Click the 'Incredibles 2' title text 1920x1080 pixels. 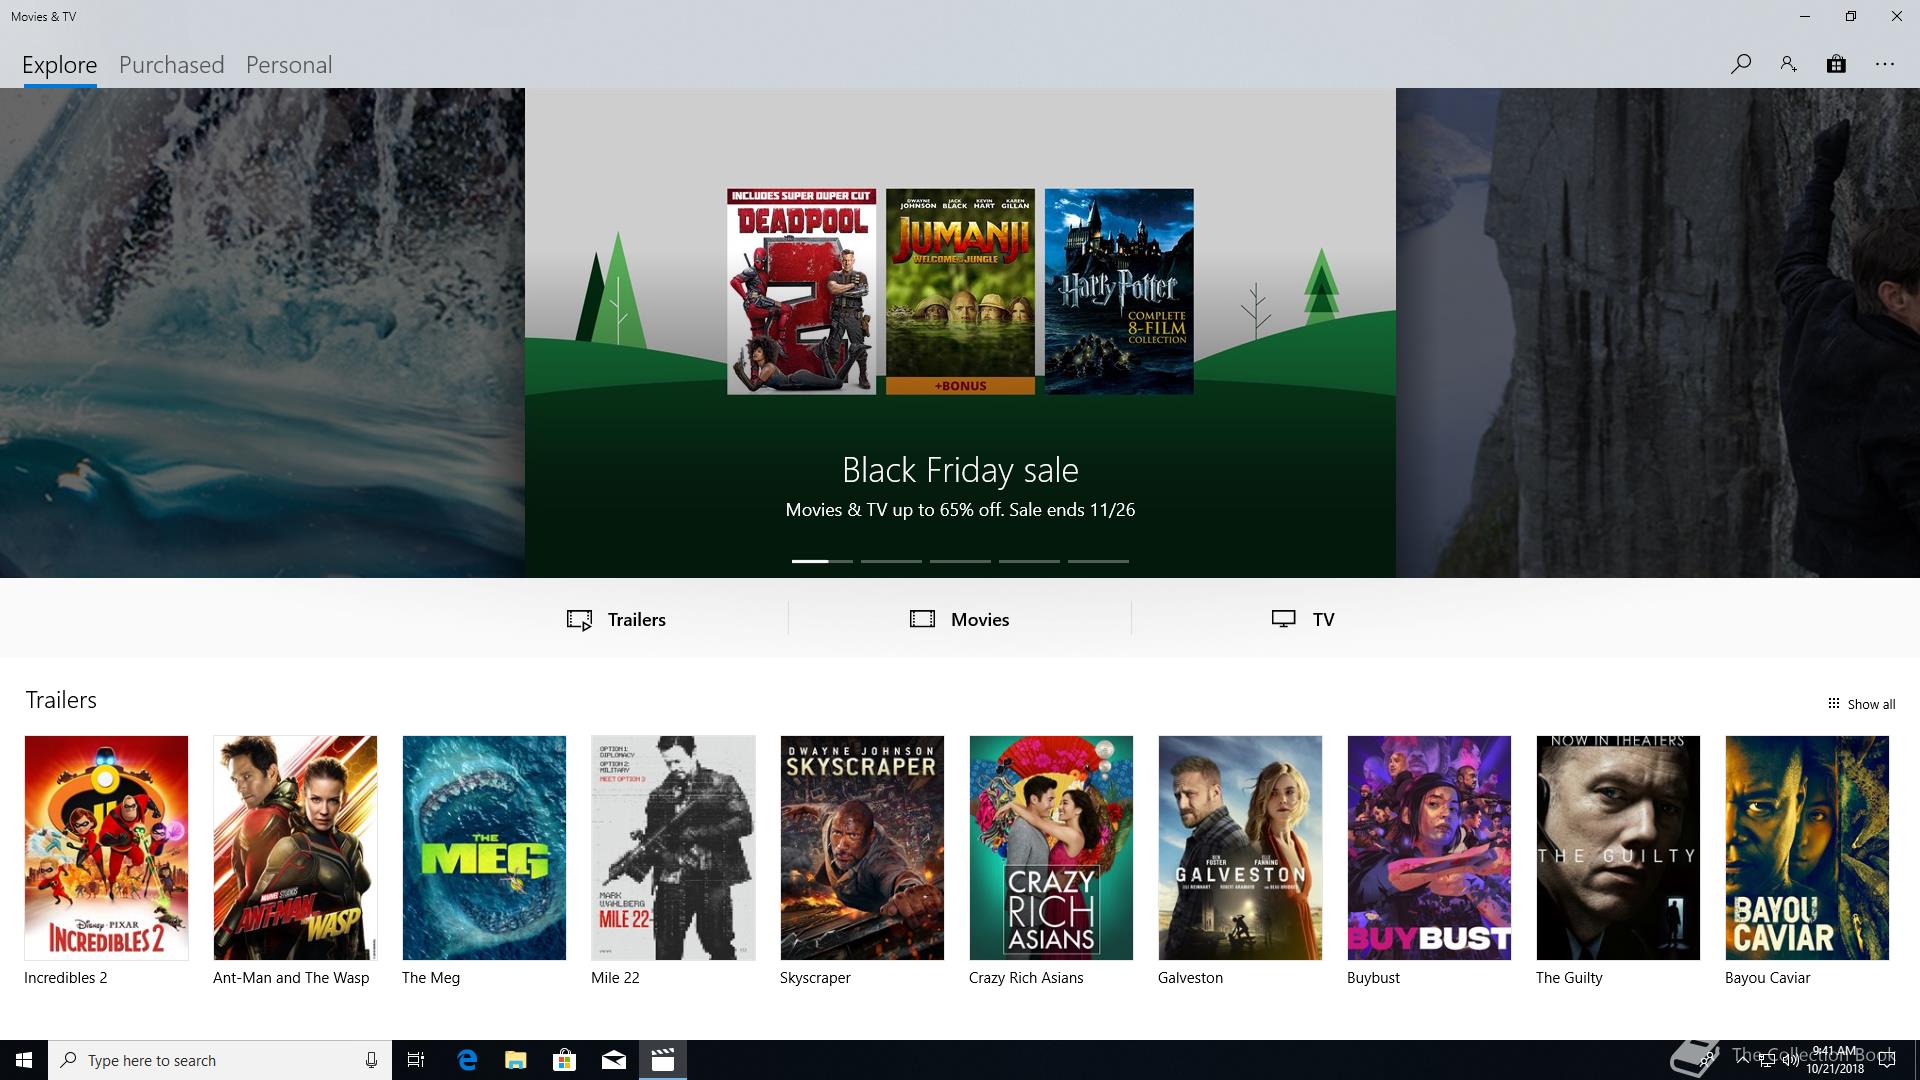point(66,978)
